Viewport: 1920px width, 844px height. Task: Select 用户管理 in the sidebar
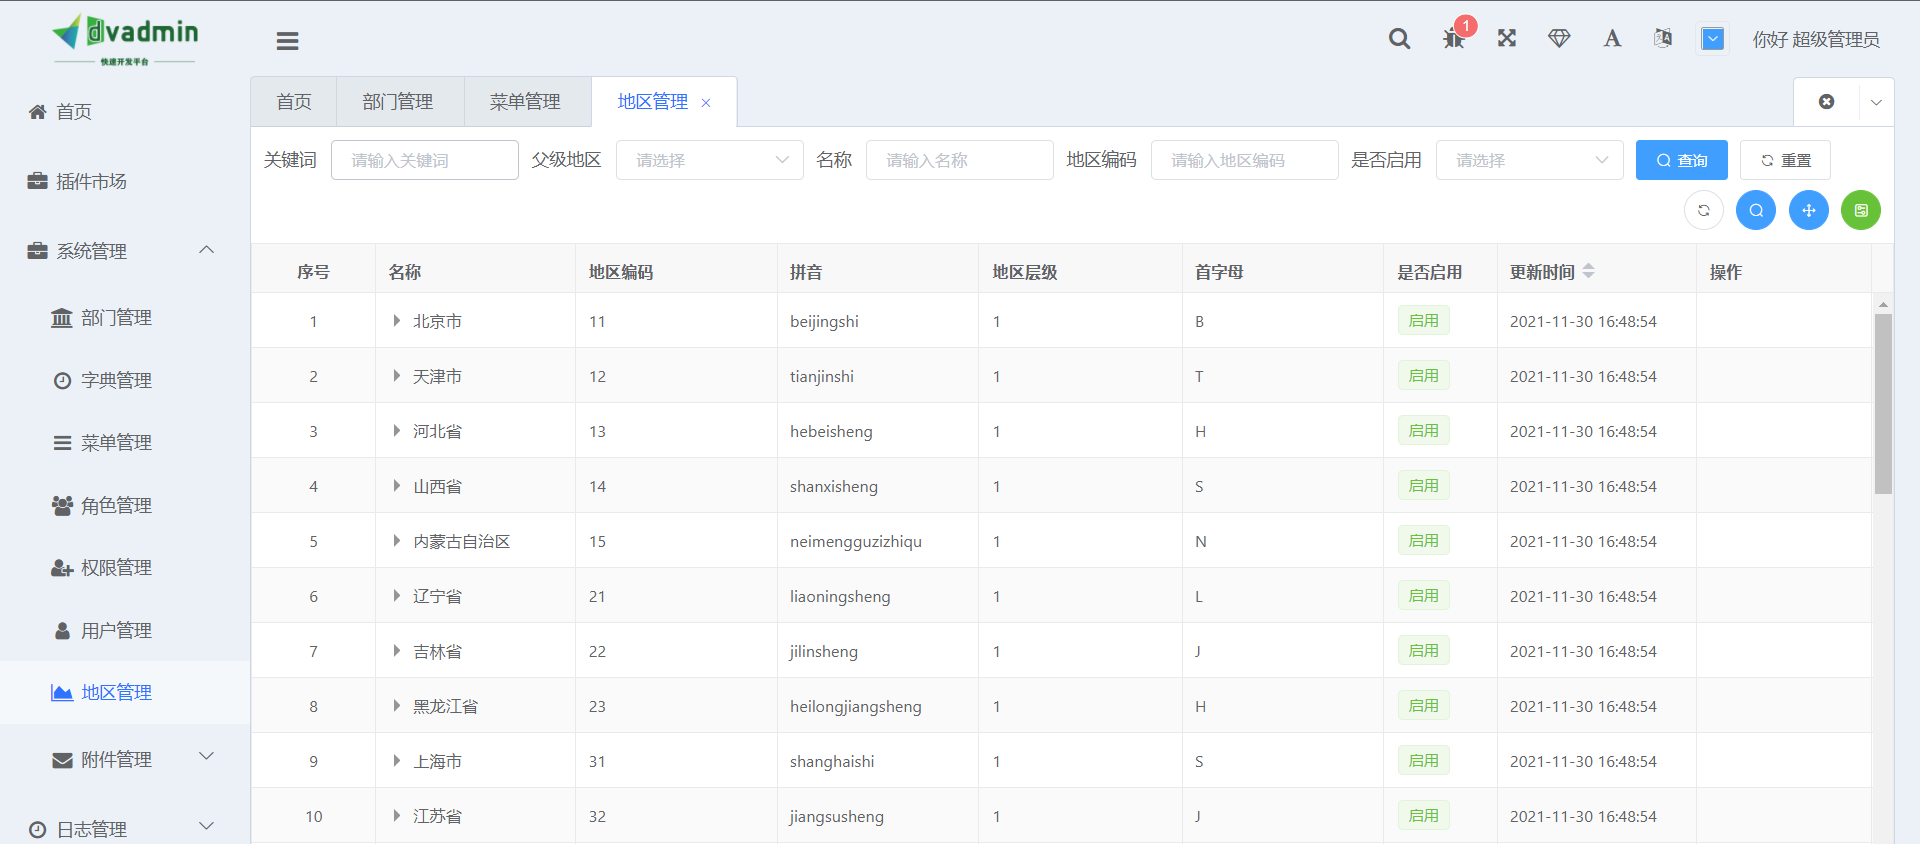[x=116, y=630]
